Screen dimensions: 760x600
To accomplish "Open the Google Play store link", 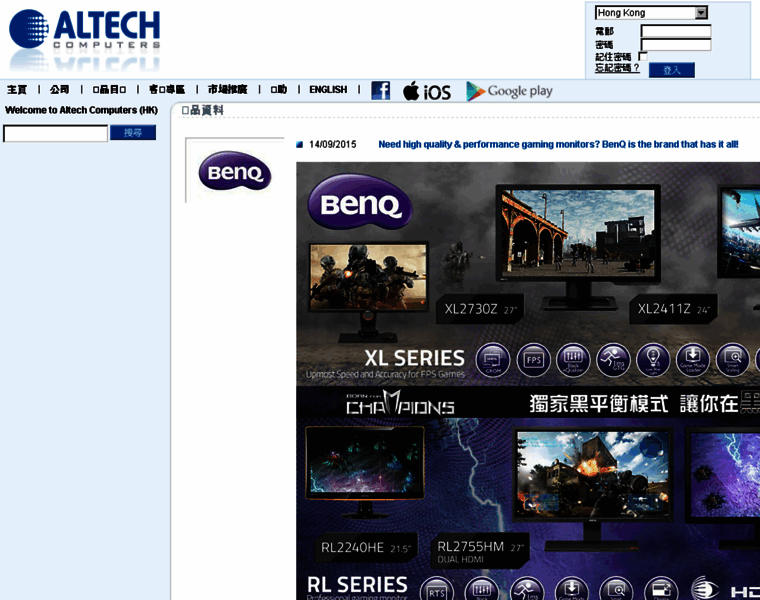I will tap(509, 91).
